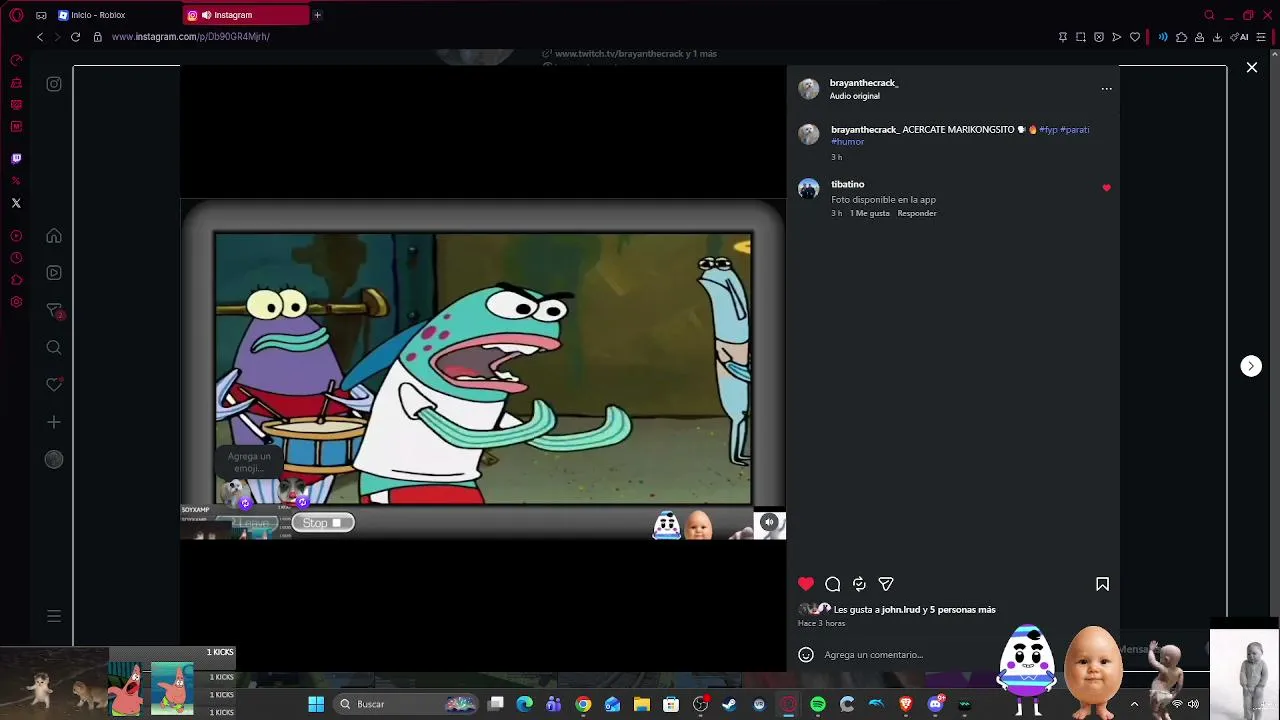
Task: Close the Instagram post viewer
Action: click(1252, 67)
